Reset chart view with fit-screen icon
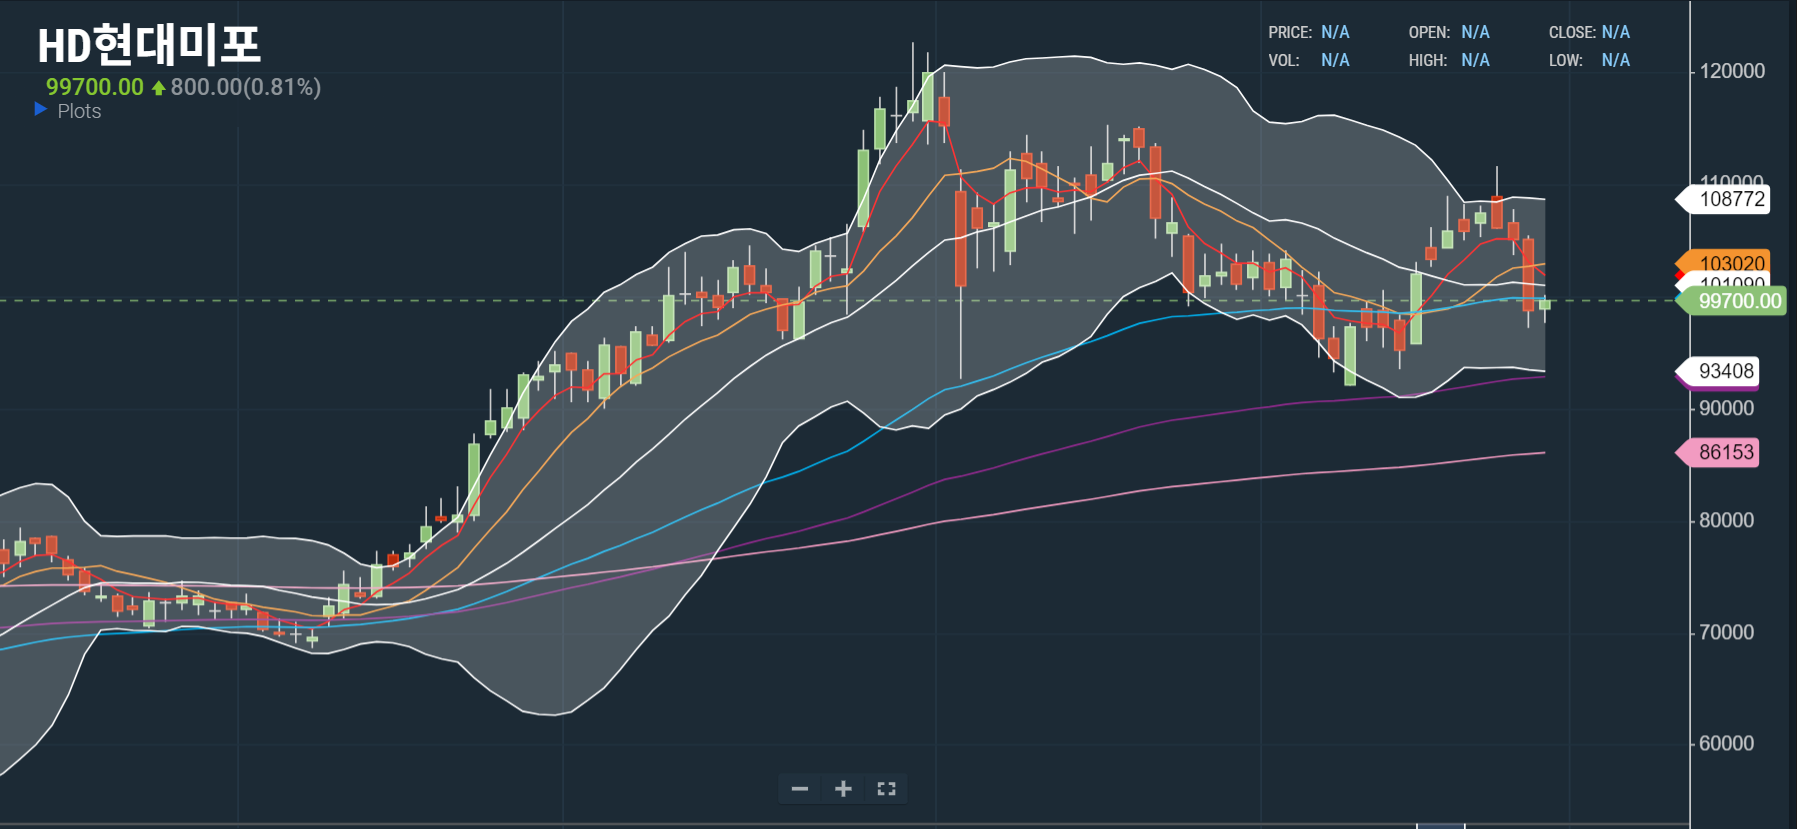 (886, 789)
